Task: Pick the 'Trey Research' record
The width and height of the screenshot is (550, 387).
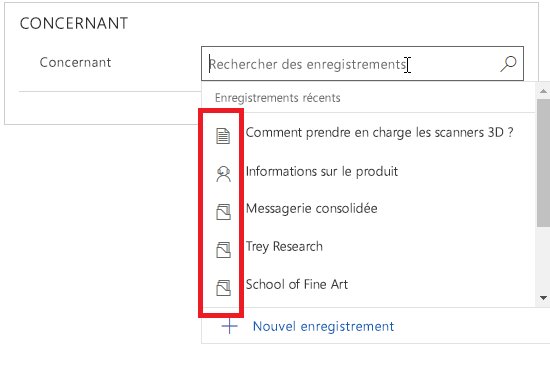Action: tap(284, 246)
